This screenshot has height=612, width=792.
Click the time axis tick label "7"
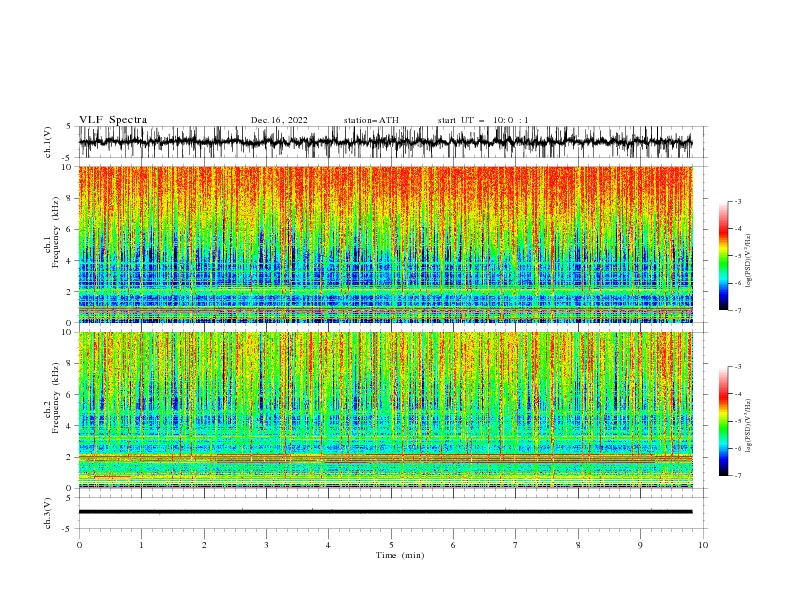point(516,545)
